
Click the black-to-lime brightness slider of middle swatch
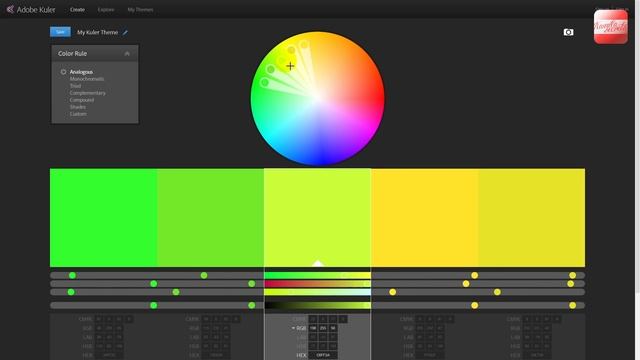click(x=318, y=305)
